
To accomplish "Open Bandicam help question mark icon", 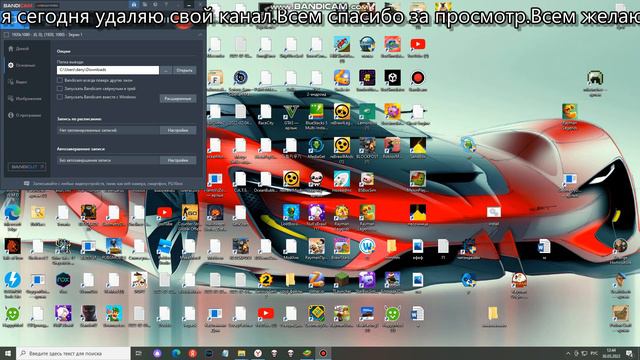I will [166, 4].
